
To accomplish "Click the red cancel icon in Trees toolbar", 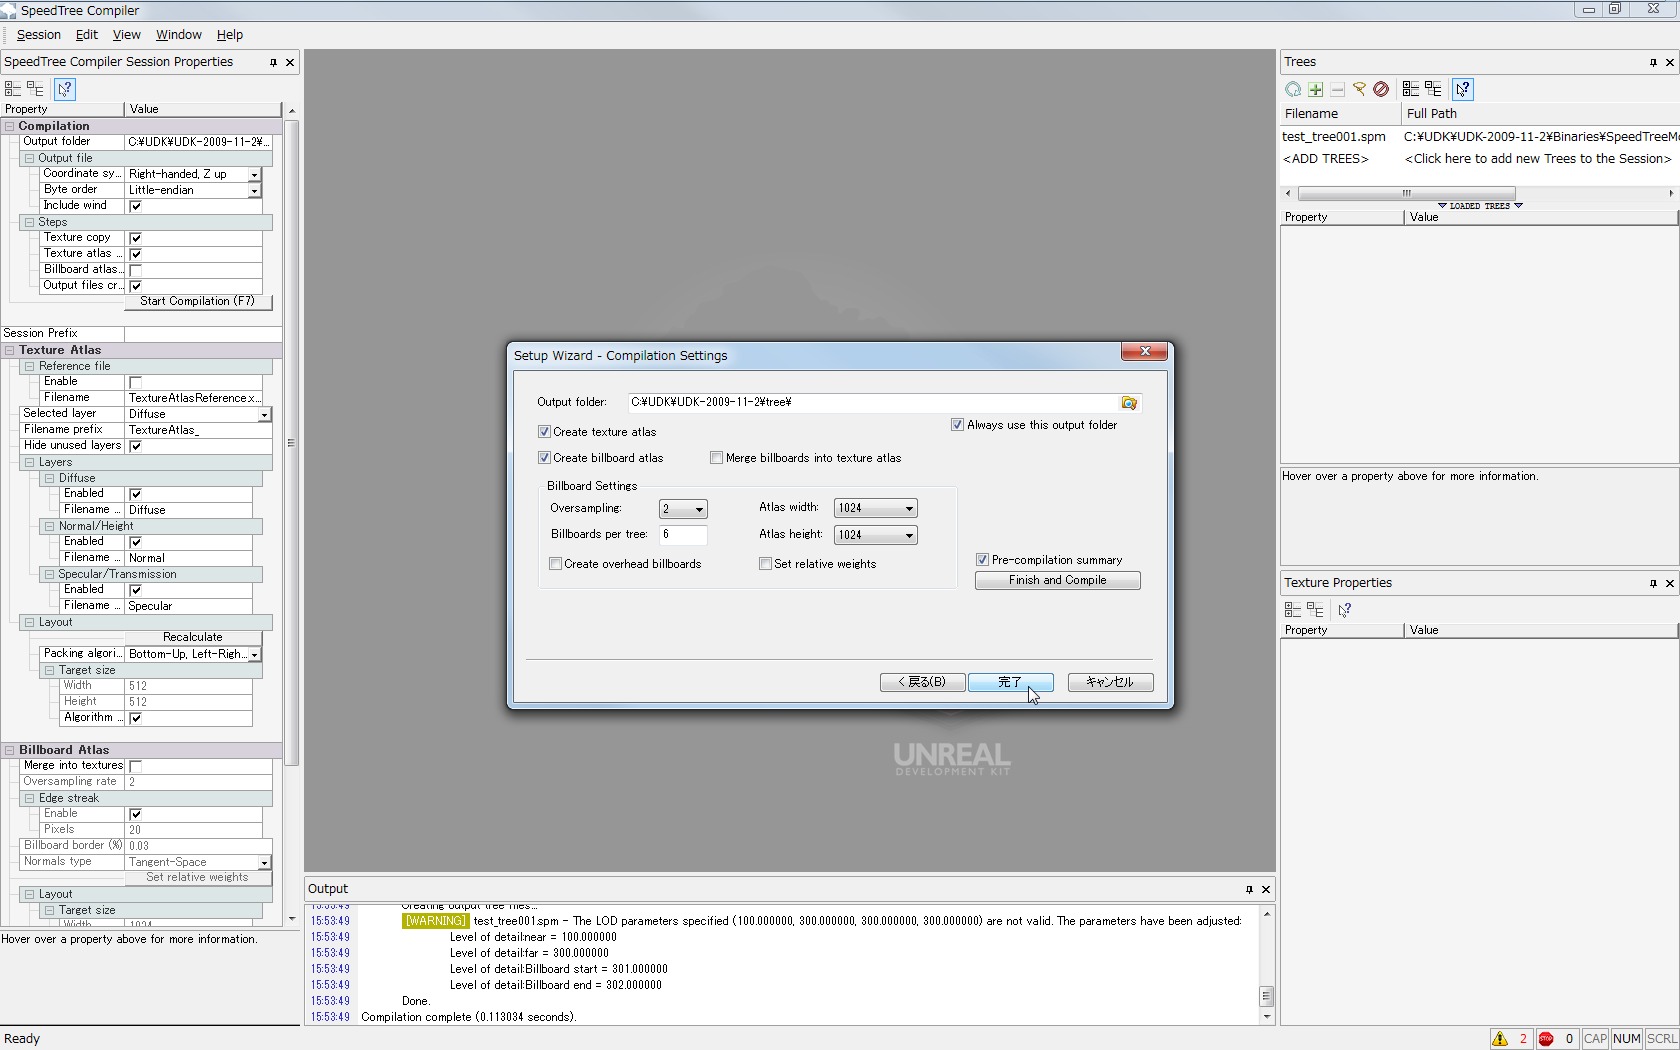I will click(x=1381, y=90).
